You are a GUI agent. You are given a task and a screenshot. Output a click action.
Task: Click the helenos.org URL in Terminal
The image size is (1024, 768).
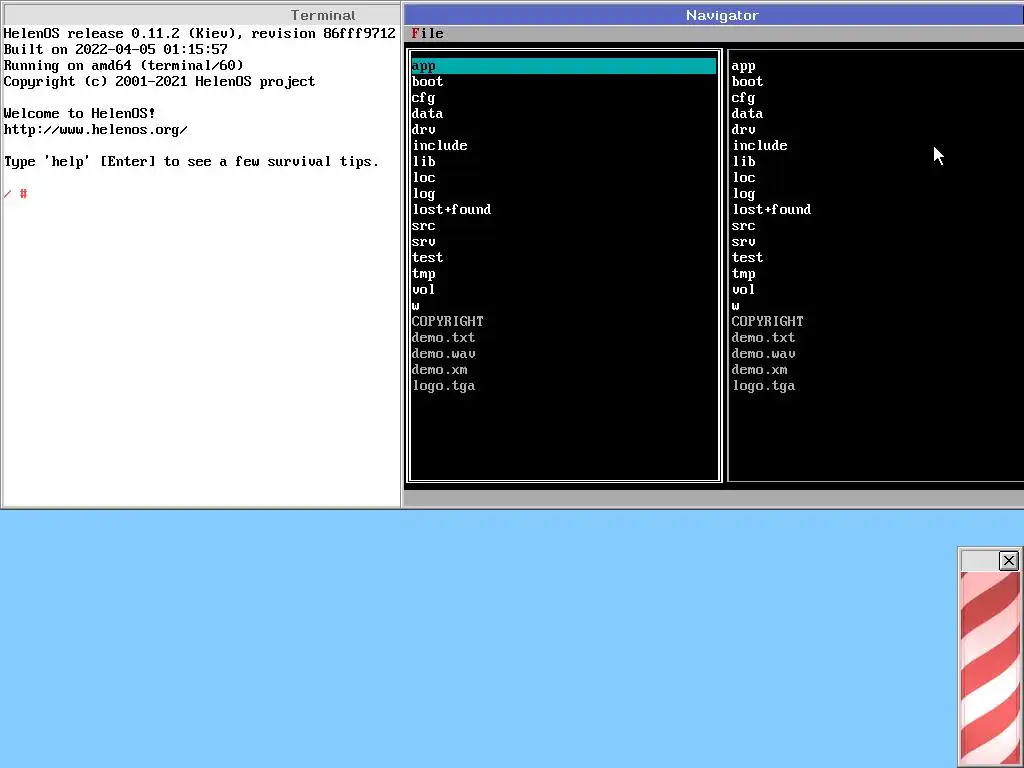95,129
